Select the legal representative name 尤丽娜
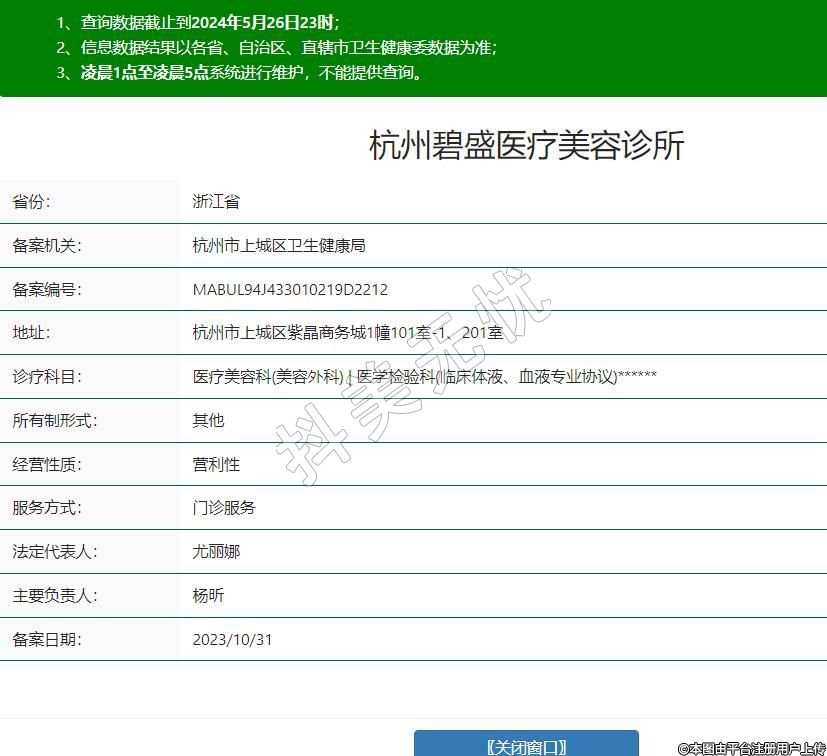The width and height of the screenshot is (827, 756). (216, 552)
